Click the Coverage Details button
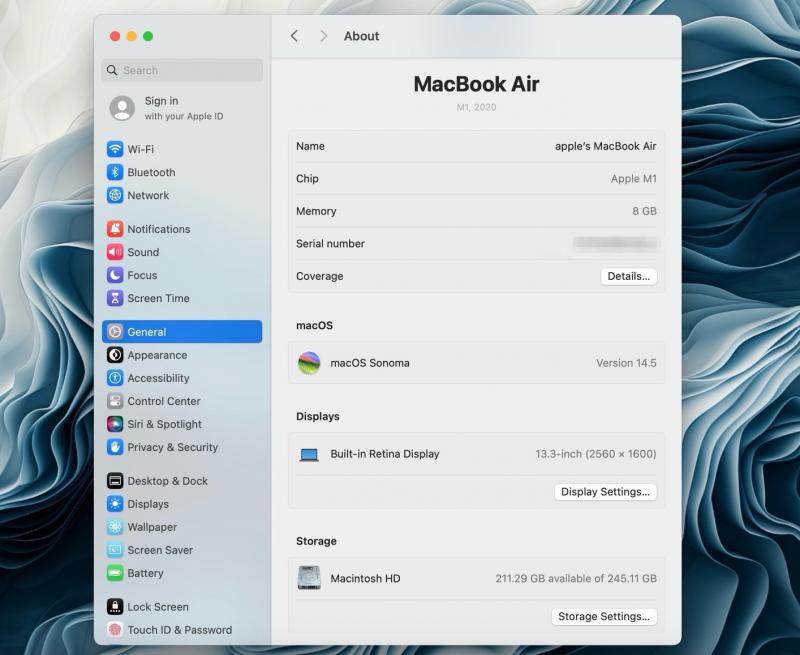 [628, 276]
